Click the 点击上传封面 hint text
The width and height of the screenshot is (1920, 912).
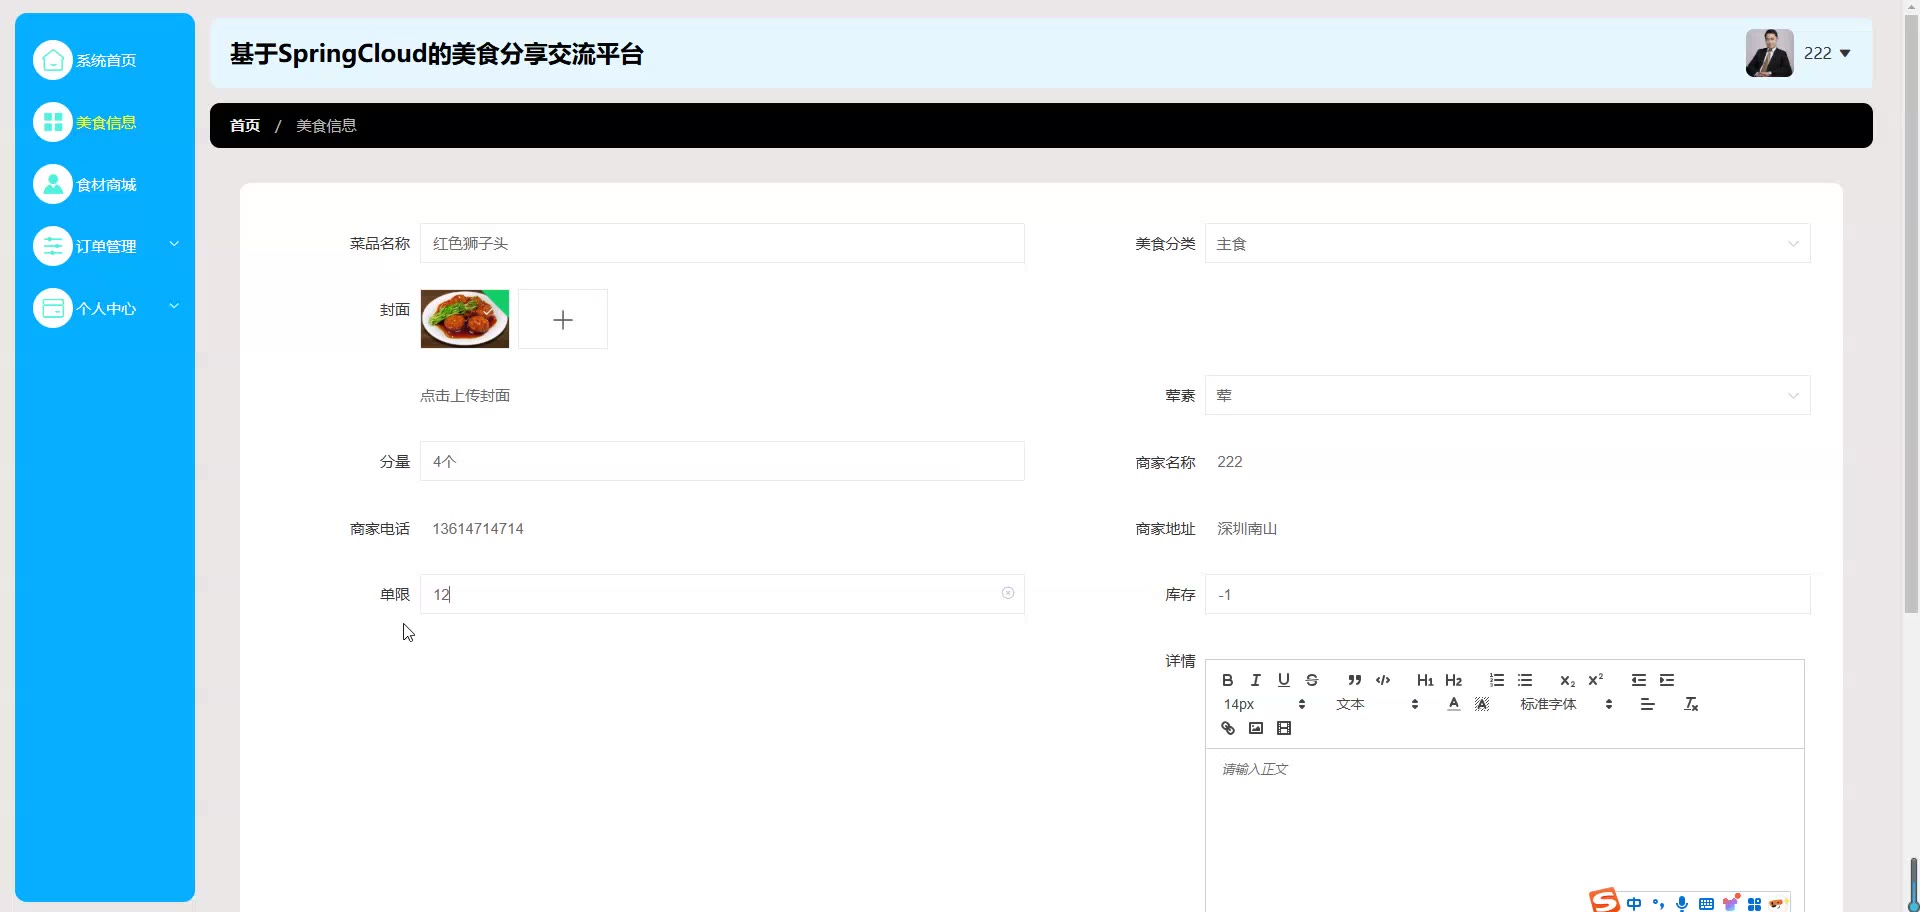tap(465, 395)
